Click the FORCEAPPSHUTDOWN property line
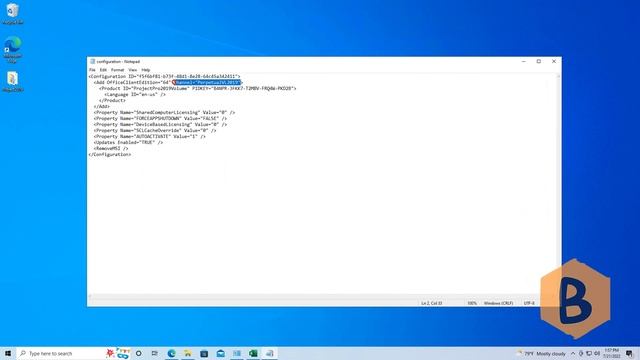This screenshot has height=360, width=640. tap(160, 119)
